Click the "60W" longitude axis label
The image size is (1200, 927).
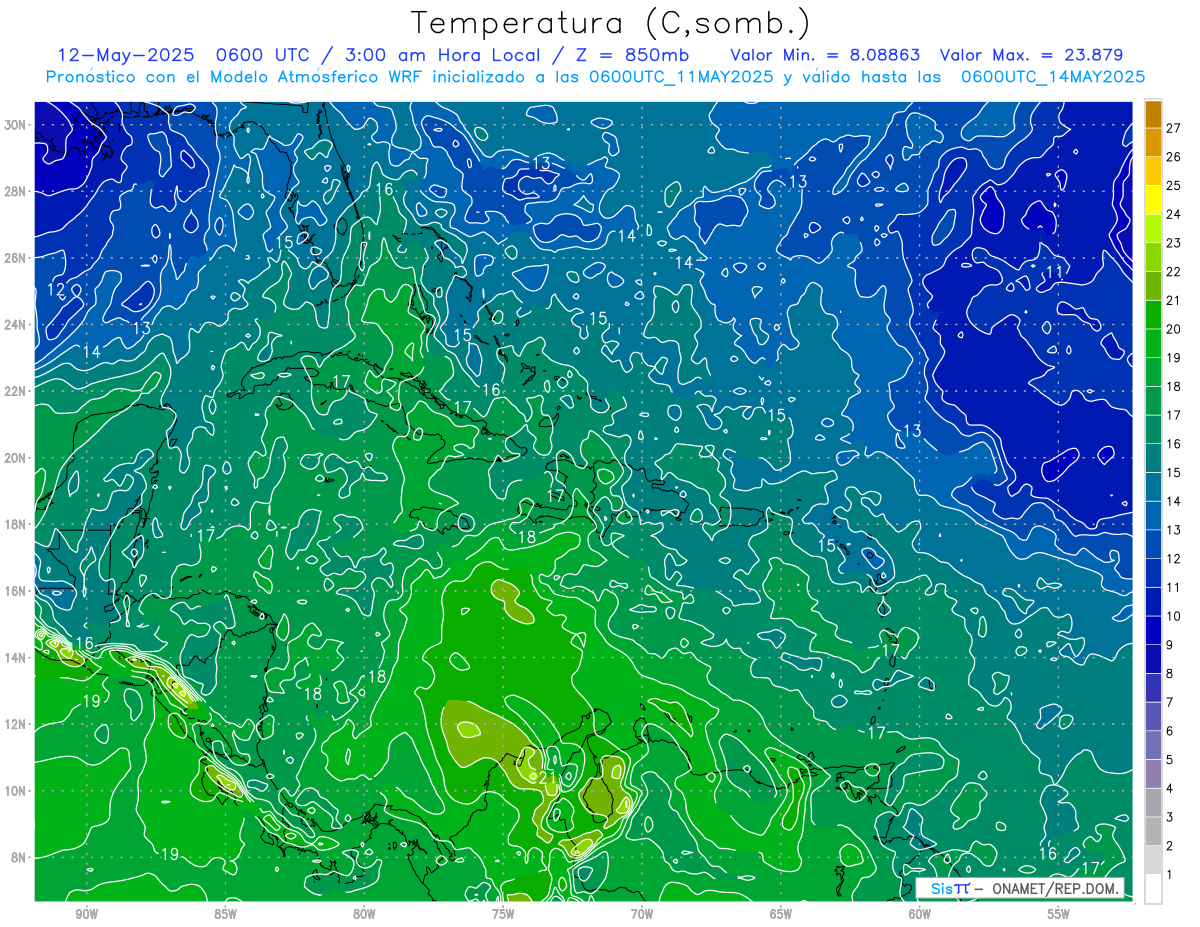[x=920, y=914]
